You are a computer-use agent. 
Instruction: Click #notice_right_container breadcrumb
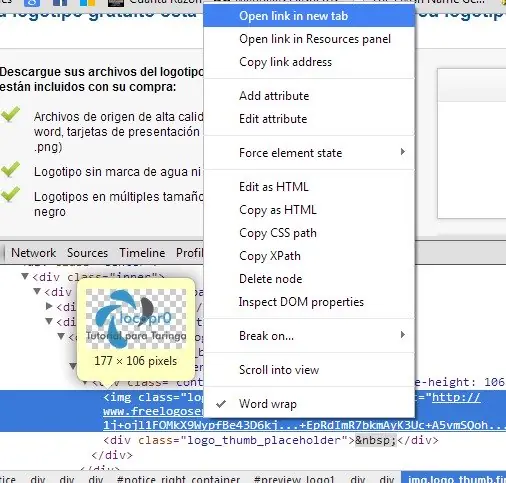click(x=178, y=479)
